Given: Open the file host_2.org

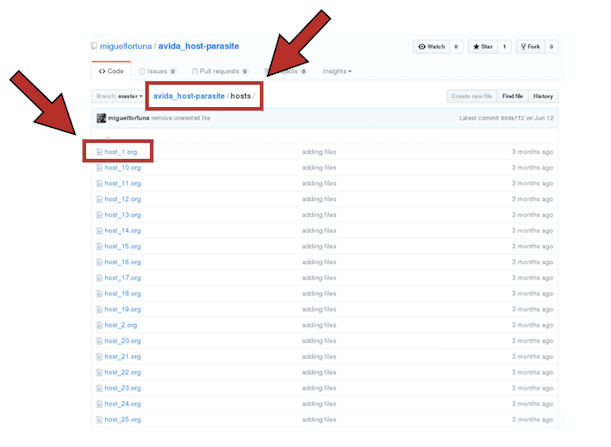Looking at the screenshot, I should 121,325.
